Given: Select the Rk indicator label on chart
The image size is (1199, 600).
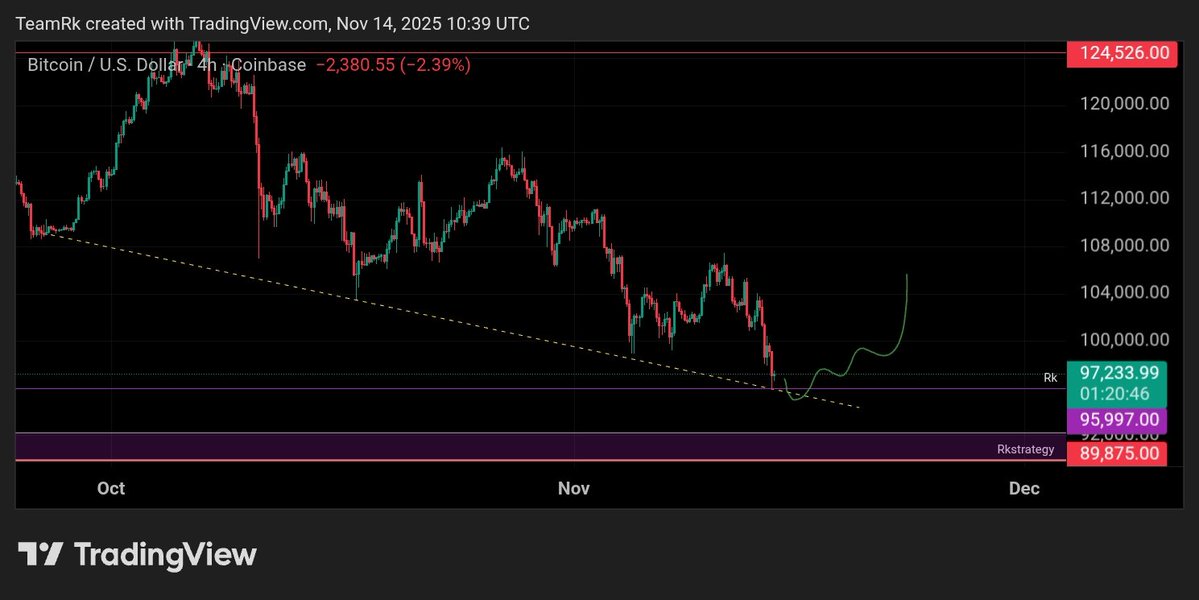Looking at the screenshot, I should (x=1049, y=377).
